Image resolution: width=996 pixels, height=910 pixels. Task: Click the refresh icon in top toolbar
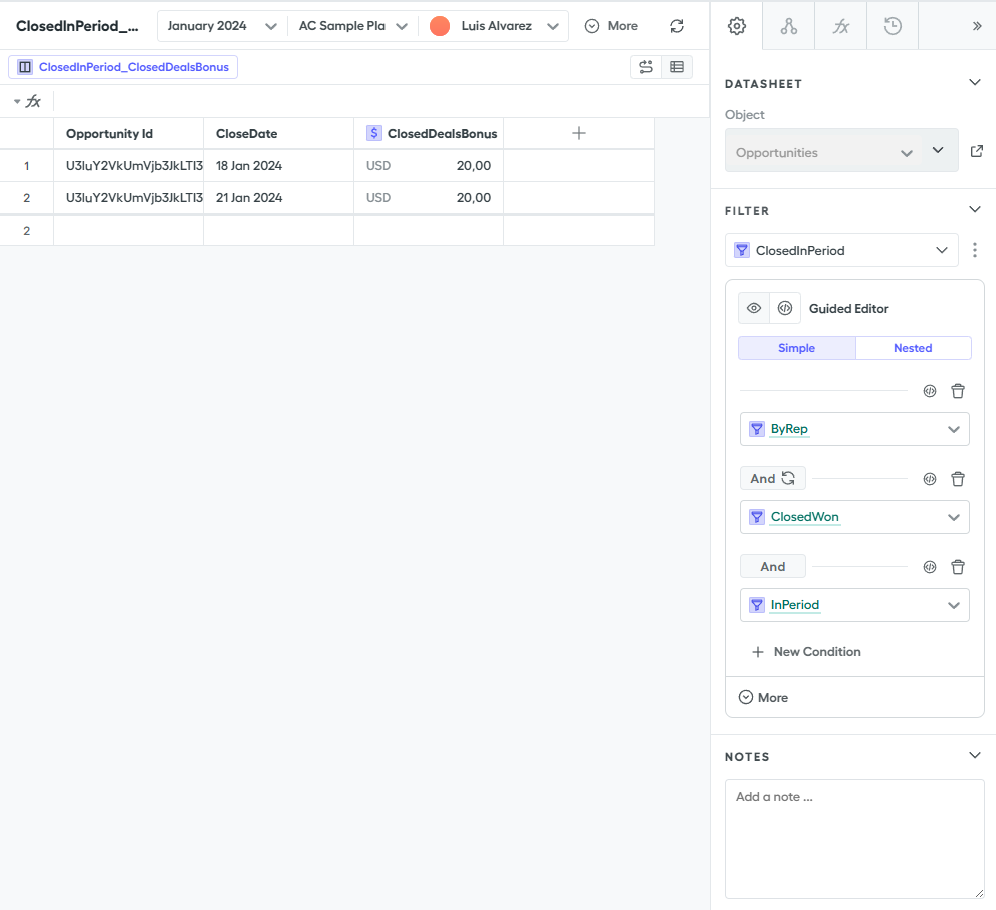pyautogui.click(x=677, y=26)
